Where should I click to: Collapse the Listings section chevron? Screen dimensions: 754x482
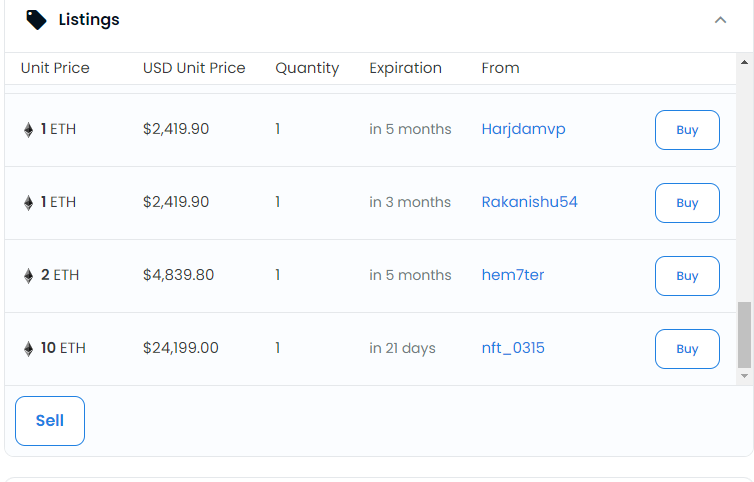720,20
